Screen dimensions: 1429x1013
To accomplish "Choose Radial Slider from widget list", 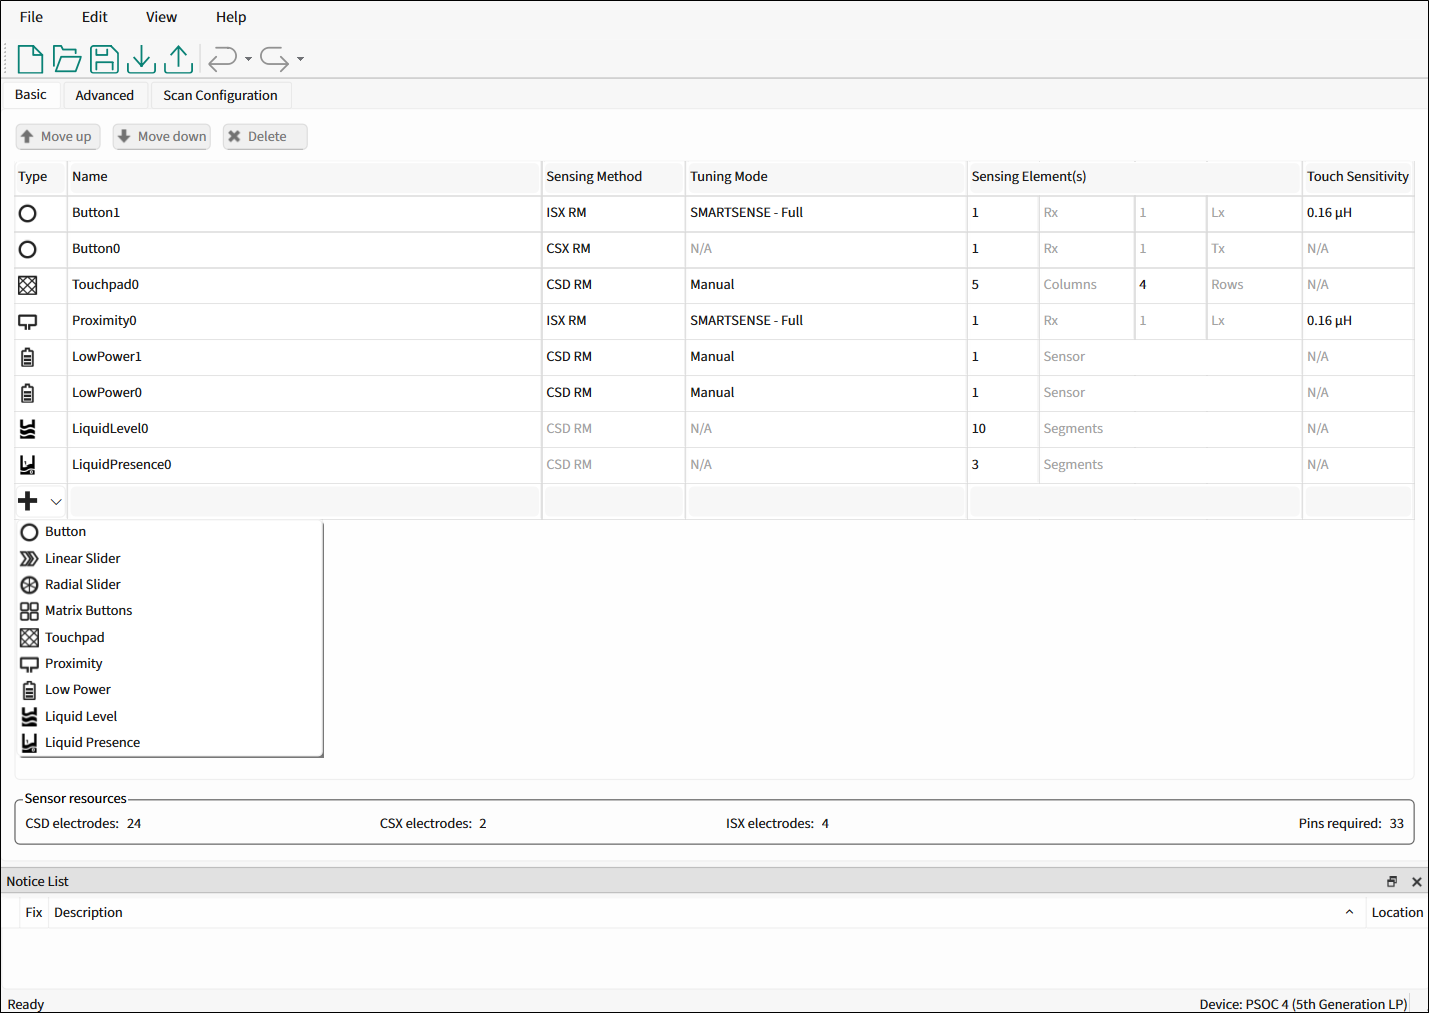I will click(x=82, y=585).
